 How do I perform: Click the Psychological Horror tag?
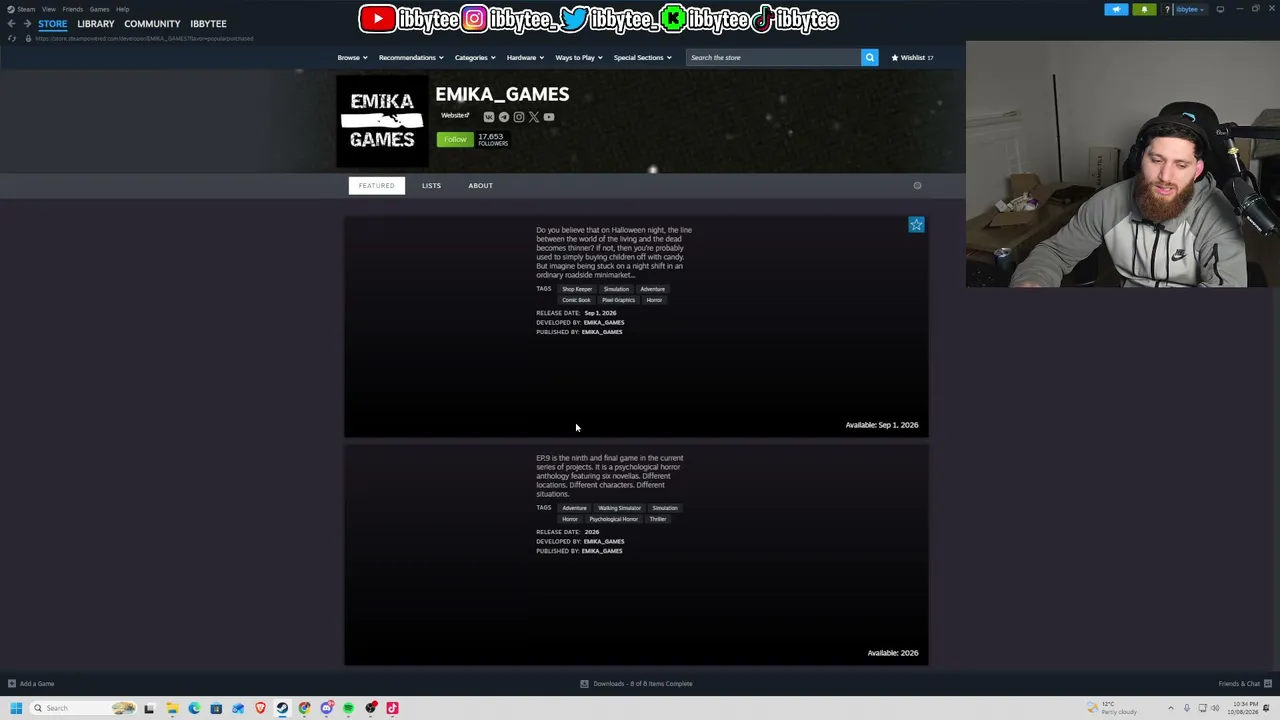(x=613, y=519)
